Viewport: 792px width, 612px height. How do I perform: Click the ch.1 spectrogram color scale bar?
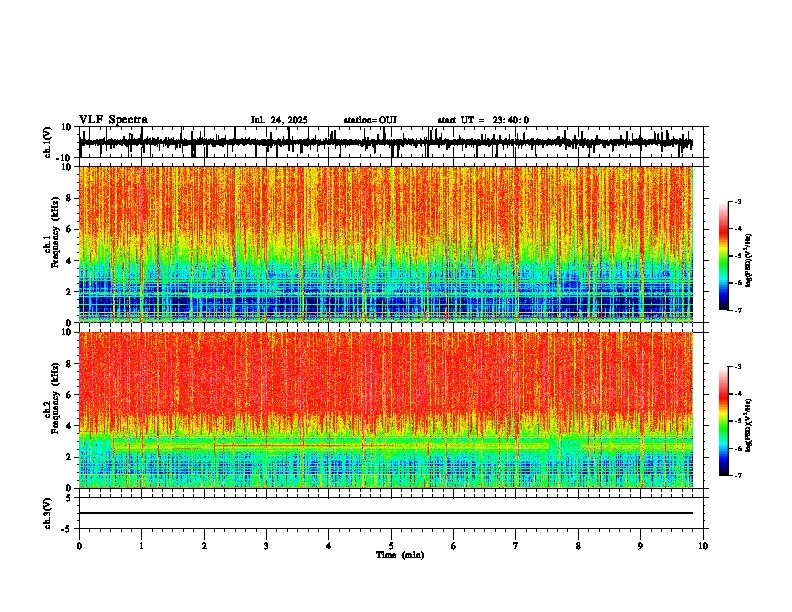(723, 256)
